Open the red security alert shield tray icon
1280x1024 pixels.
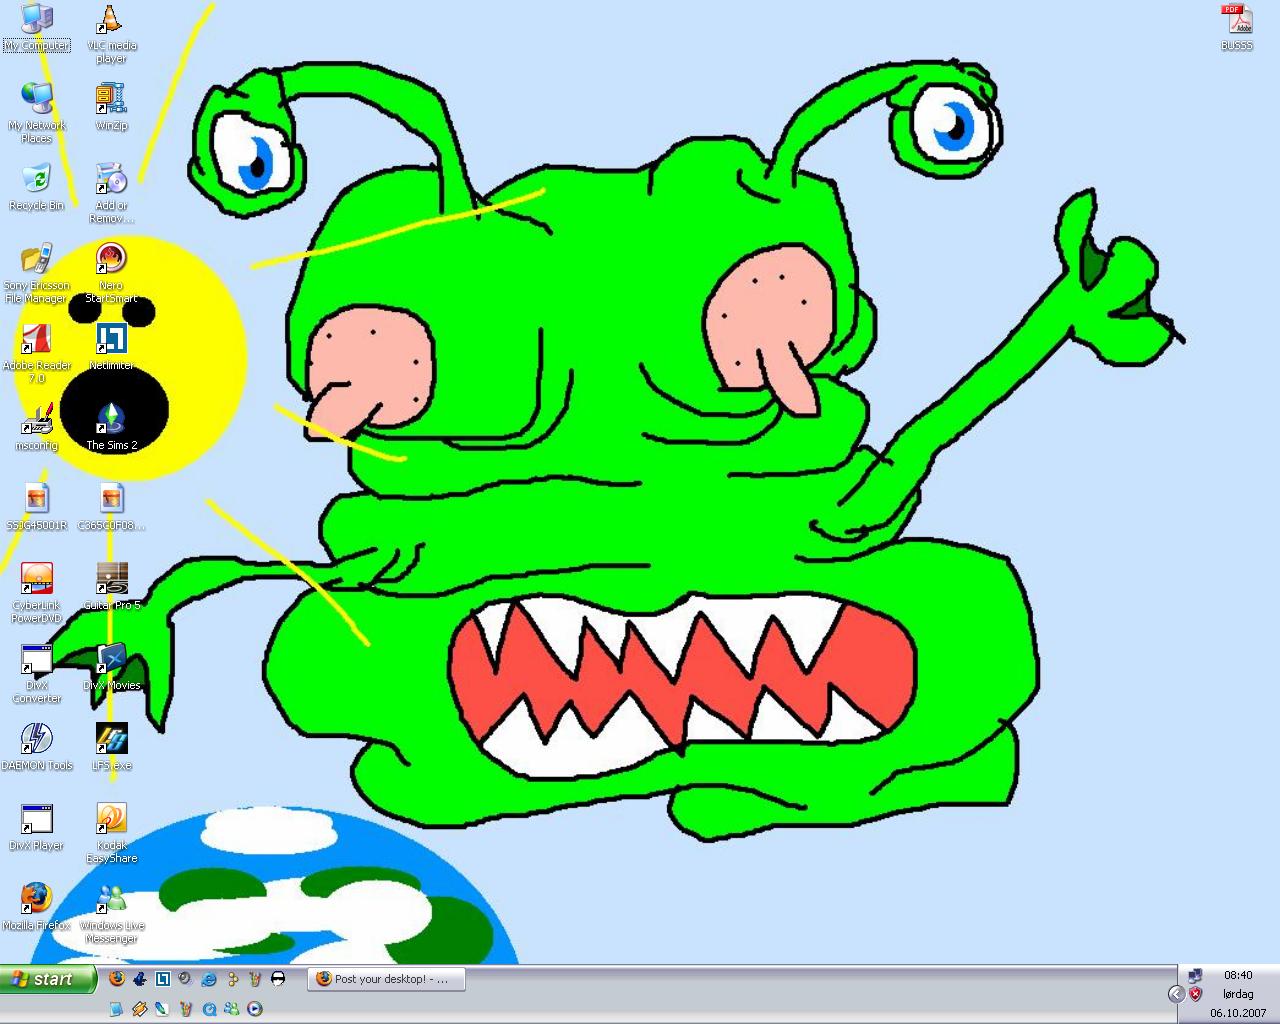click(x=1195, y=994)
